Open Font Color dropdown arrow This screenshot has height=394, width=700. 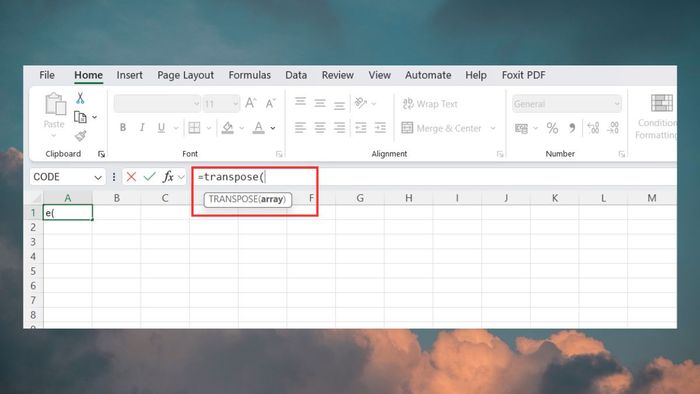(273, 128)
